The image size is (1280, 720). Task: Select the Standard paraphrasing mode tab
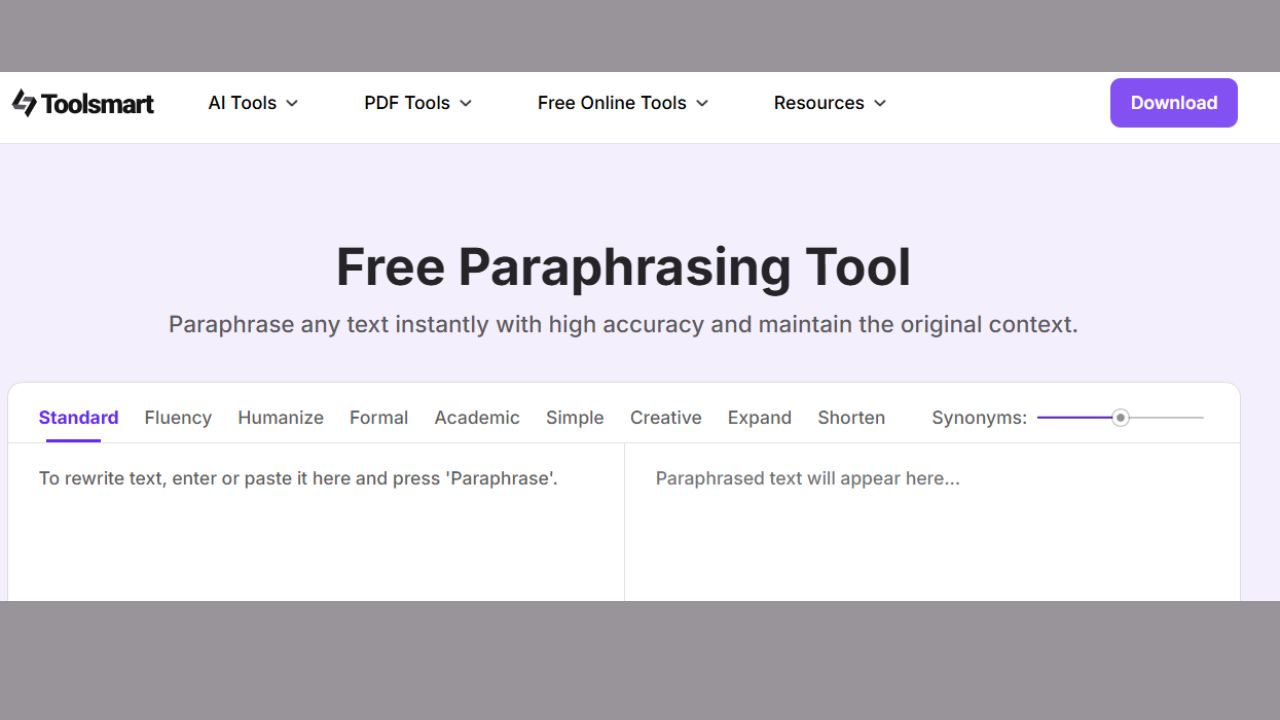point(78,417)
